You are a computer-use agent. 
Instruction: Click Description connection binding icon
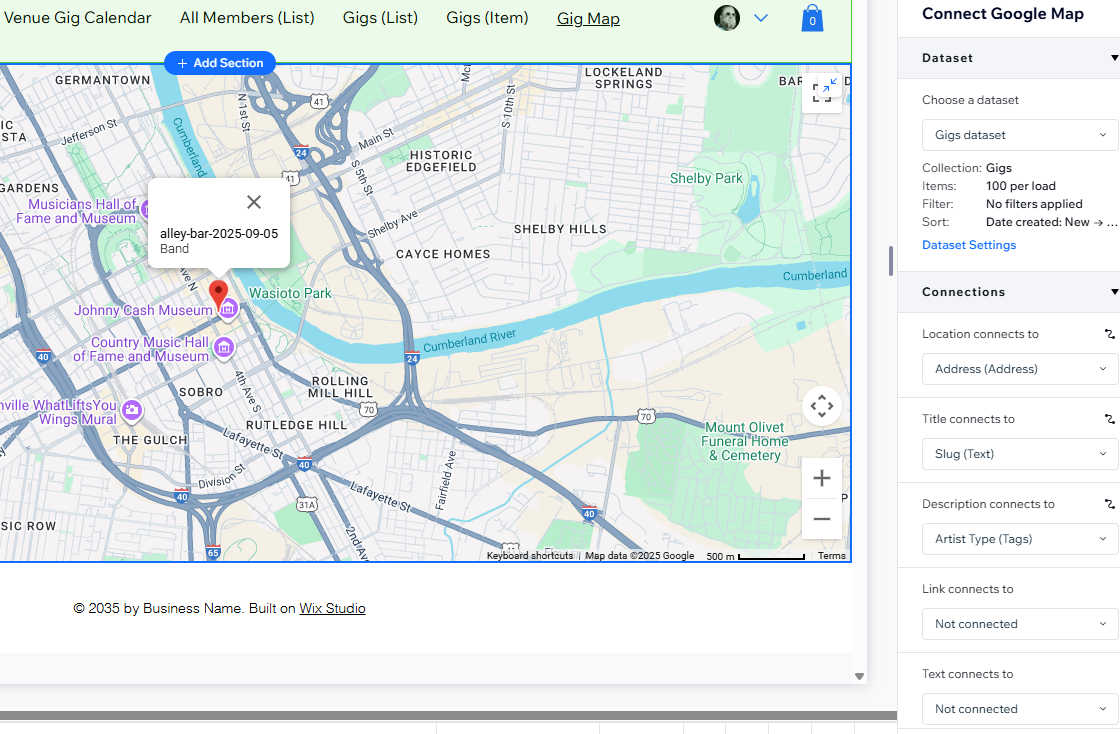coord(1109,504)
